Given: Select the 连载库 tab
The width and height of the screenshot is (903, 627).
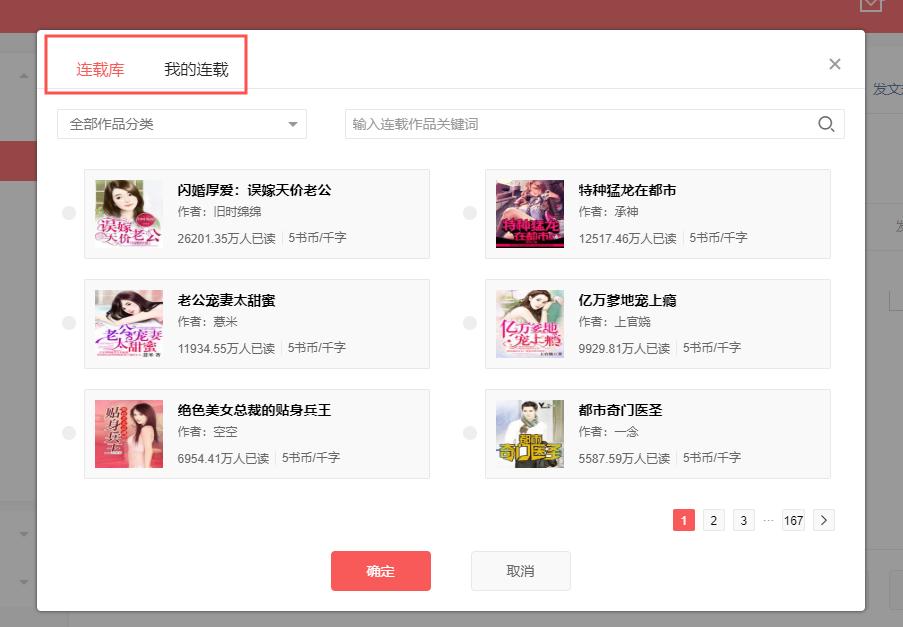Looking at the screenshot, I should (x=99, y=69).
